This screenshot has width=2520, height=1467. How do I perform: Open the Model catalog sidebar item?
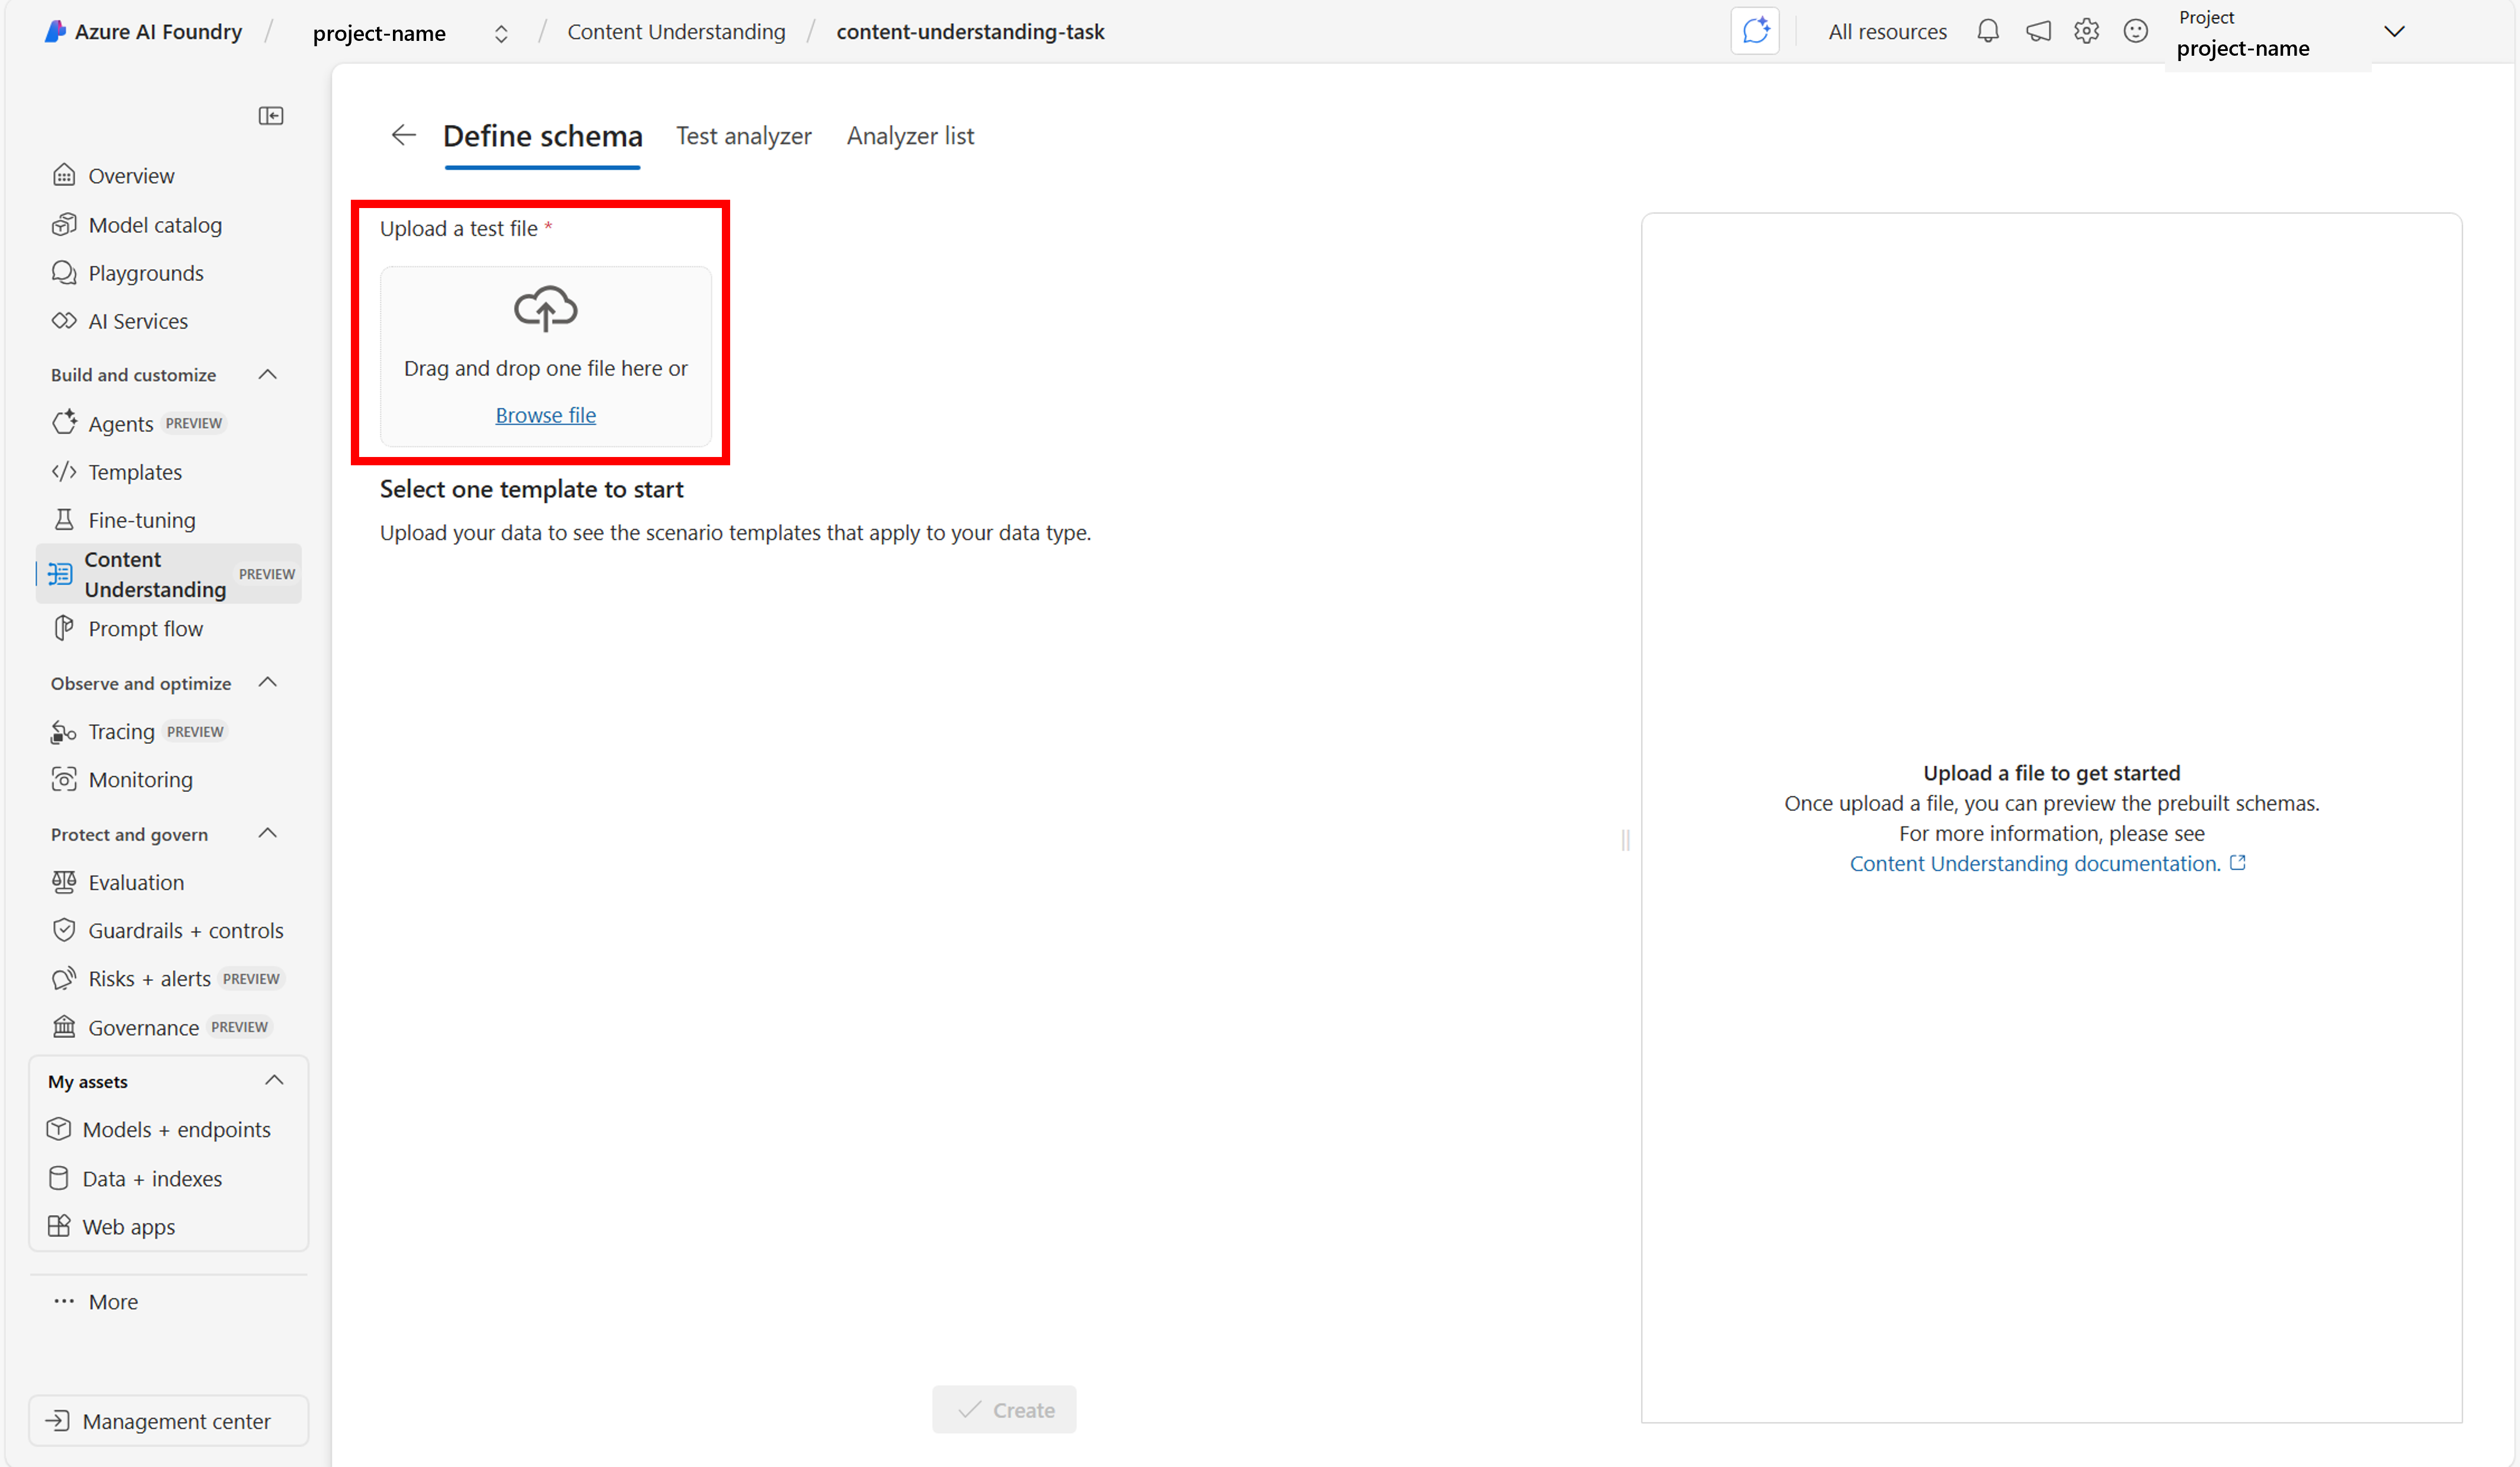point(155,225)
